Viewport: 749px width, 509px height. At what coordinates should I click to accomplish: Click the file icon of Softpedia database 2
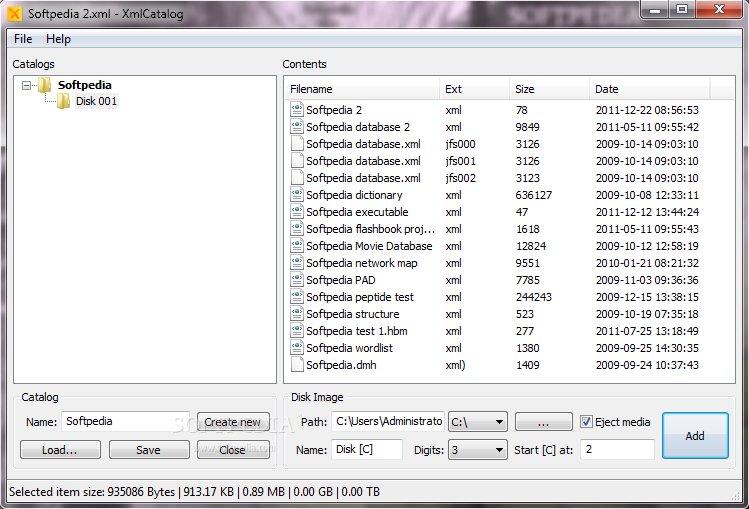pos(297,127)
